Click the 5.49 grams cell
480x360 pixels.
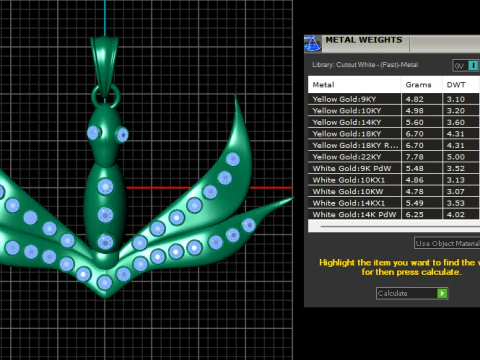[x=422, y=203]
